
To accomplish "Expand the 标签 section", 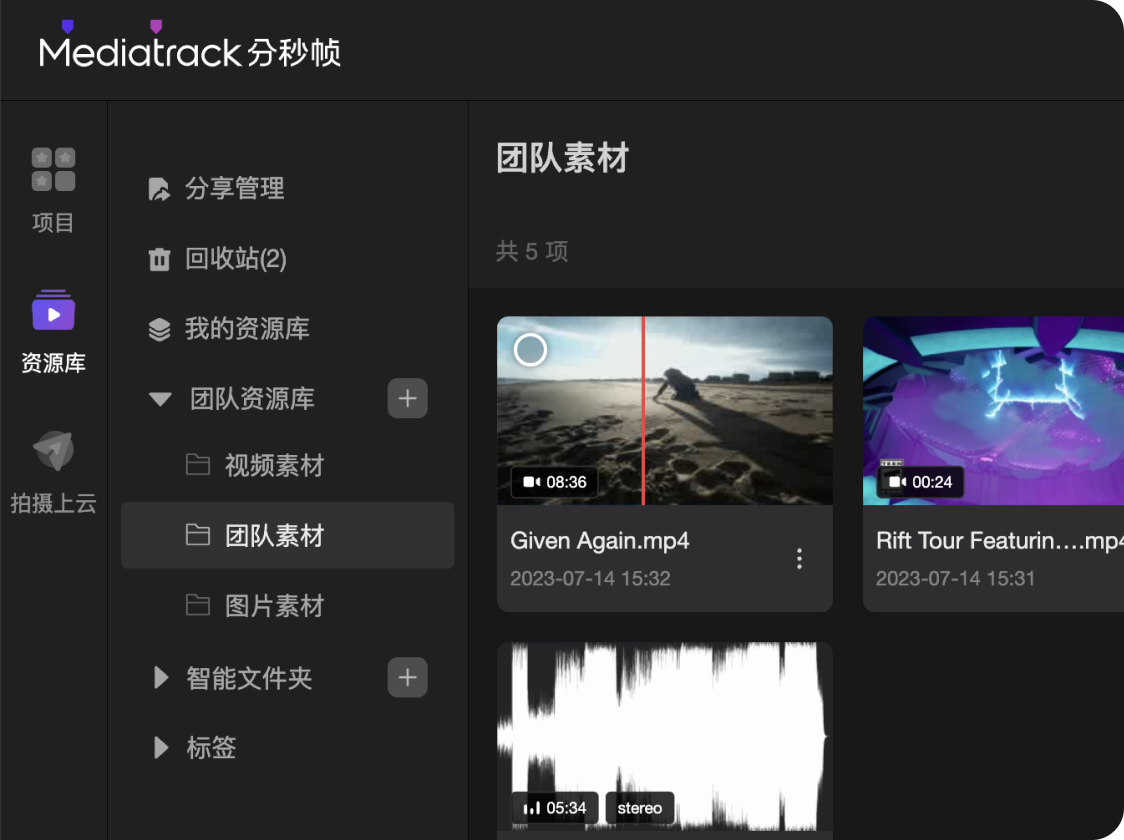I will point(161,748).
